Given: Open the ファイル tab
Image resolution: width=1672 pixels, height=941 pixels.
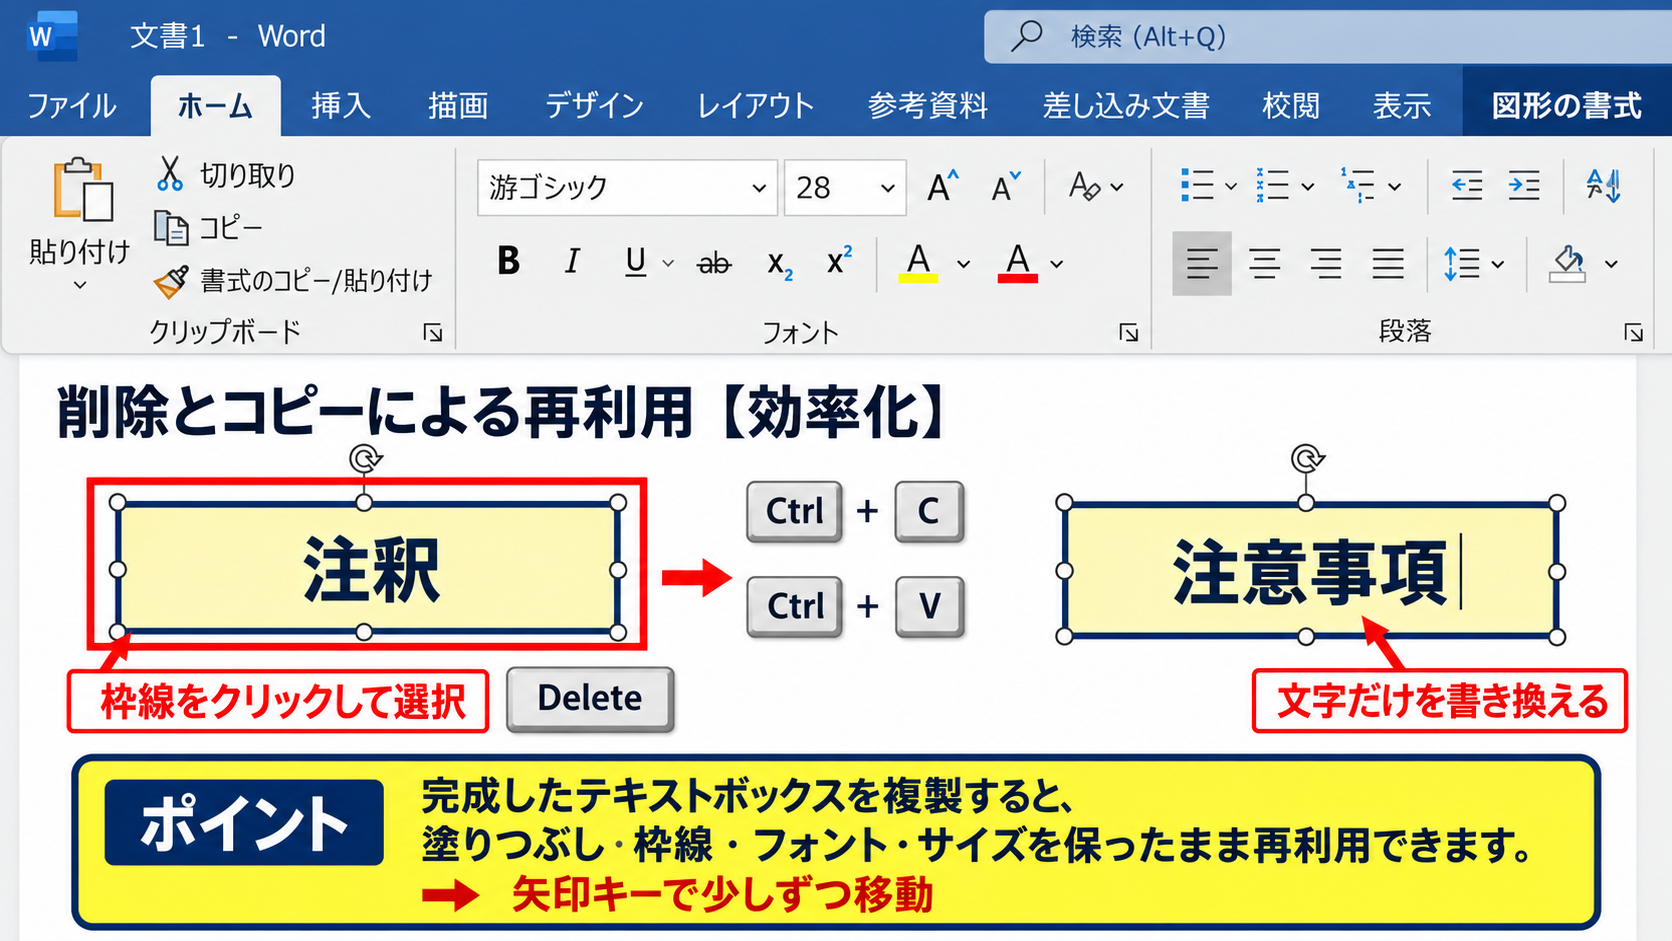Looking at the screenshot, I should (72, 105).
